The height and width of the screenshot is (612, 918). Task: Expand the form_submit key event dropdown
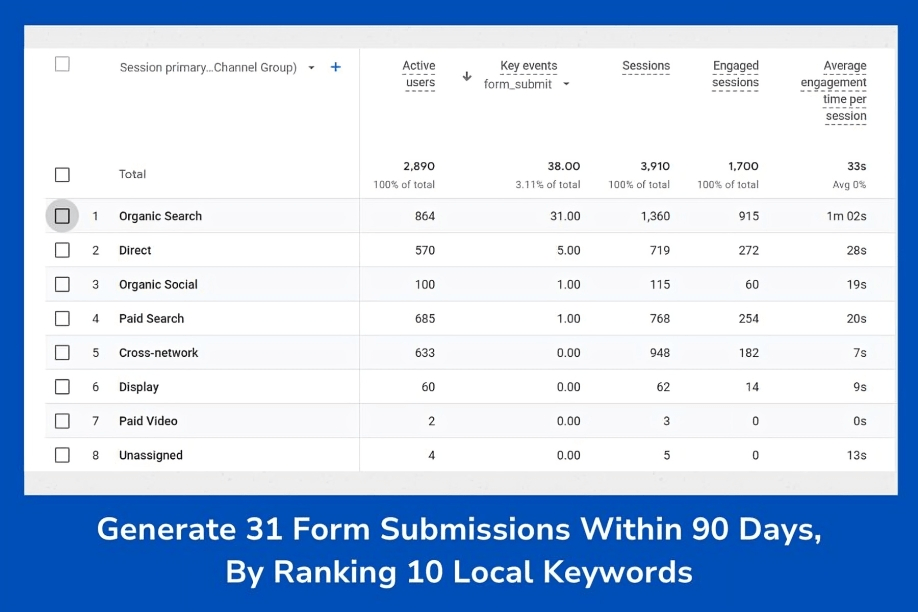click(x=566, y=84)
